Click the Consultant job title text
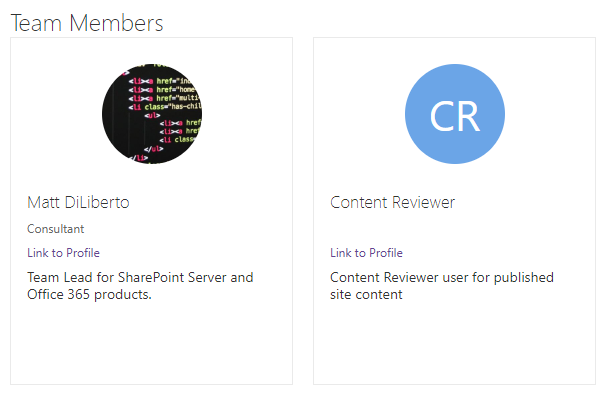This screenshot has height=394, width=612. tap(55, 228)
